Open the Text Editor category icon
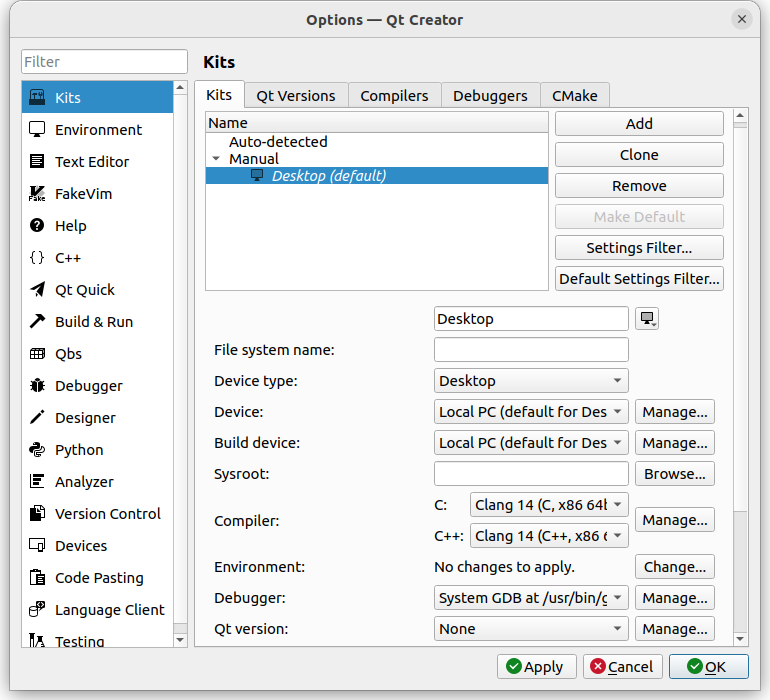 pyautogui.click(x=37, y=161)
